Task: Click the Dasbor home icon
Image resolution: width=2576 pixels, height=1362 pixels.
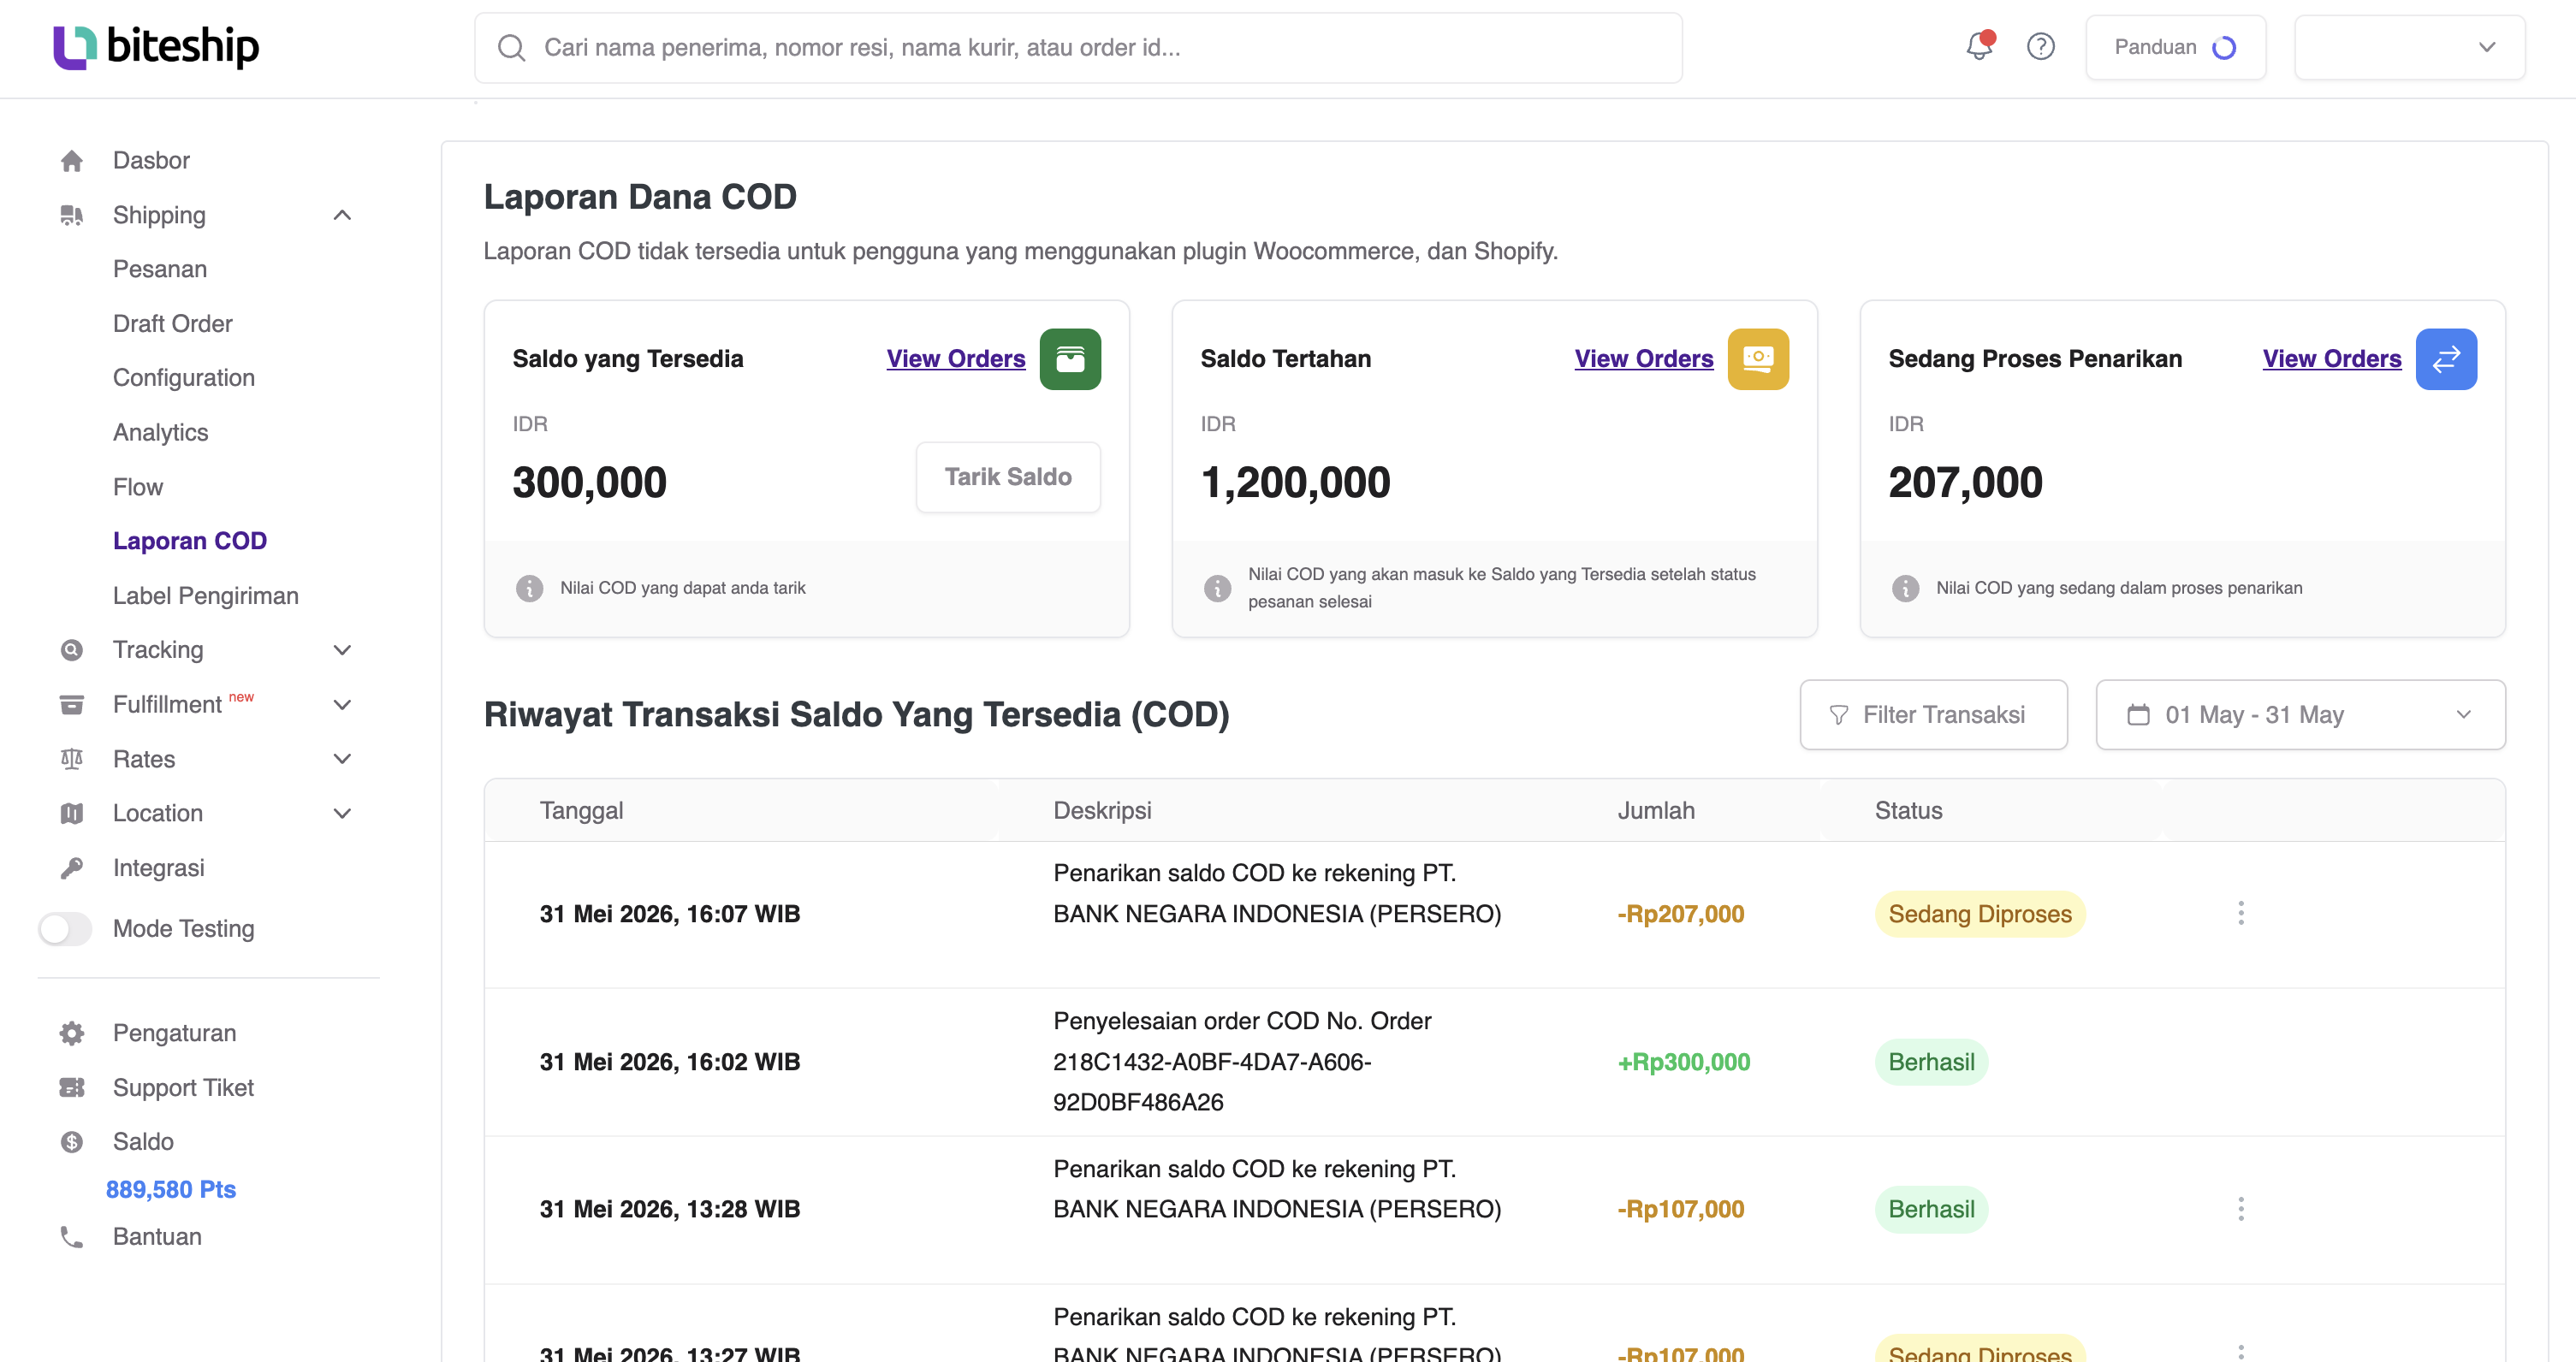Action: pyautogui.click(x=72, y=161)
